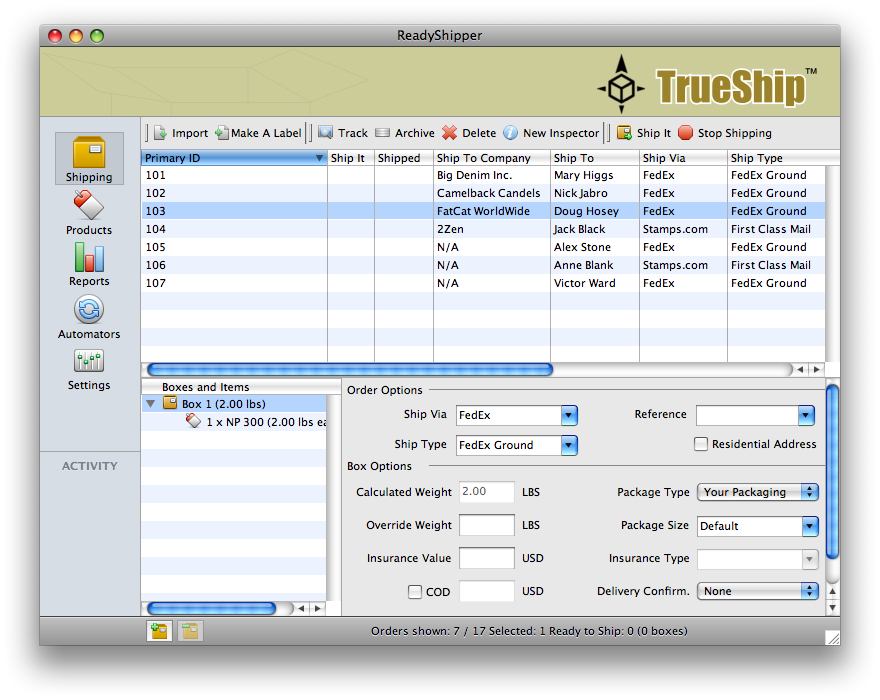Click the red Delete X icon
This screenshot has width=880, height=700.
pyautogui.click(x=450, y=133)
